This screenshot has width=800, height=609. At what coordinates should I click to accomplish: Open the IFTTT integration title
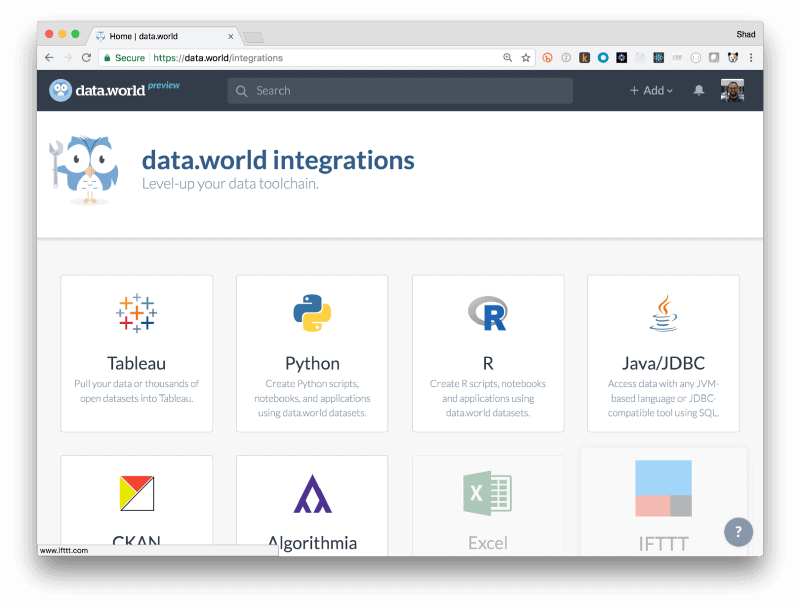coord(663,544)
